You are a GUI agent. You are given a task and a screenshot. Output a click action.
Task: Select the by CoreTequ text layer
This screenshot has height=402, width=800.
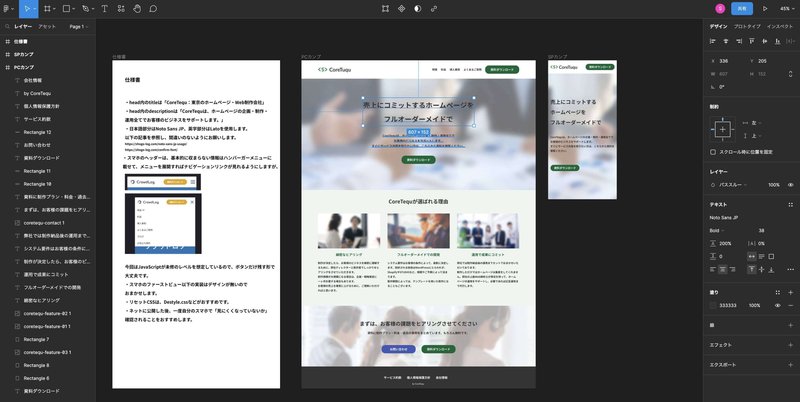click(37, 93)
